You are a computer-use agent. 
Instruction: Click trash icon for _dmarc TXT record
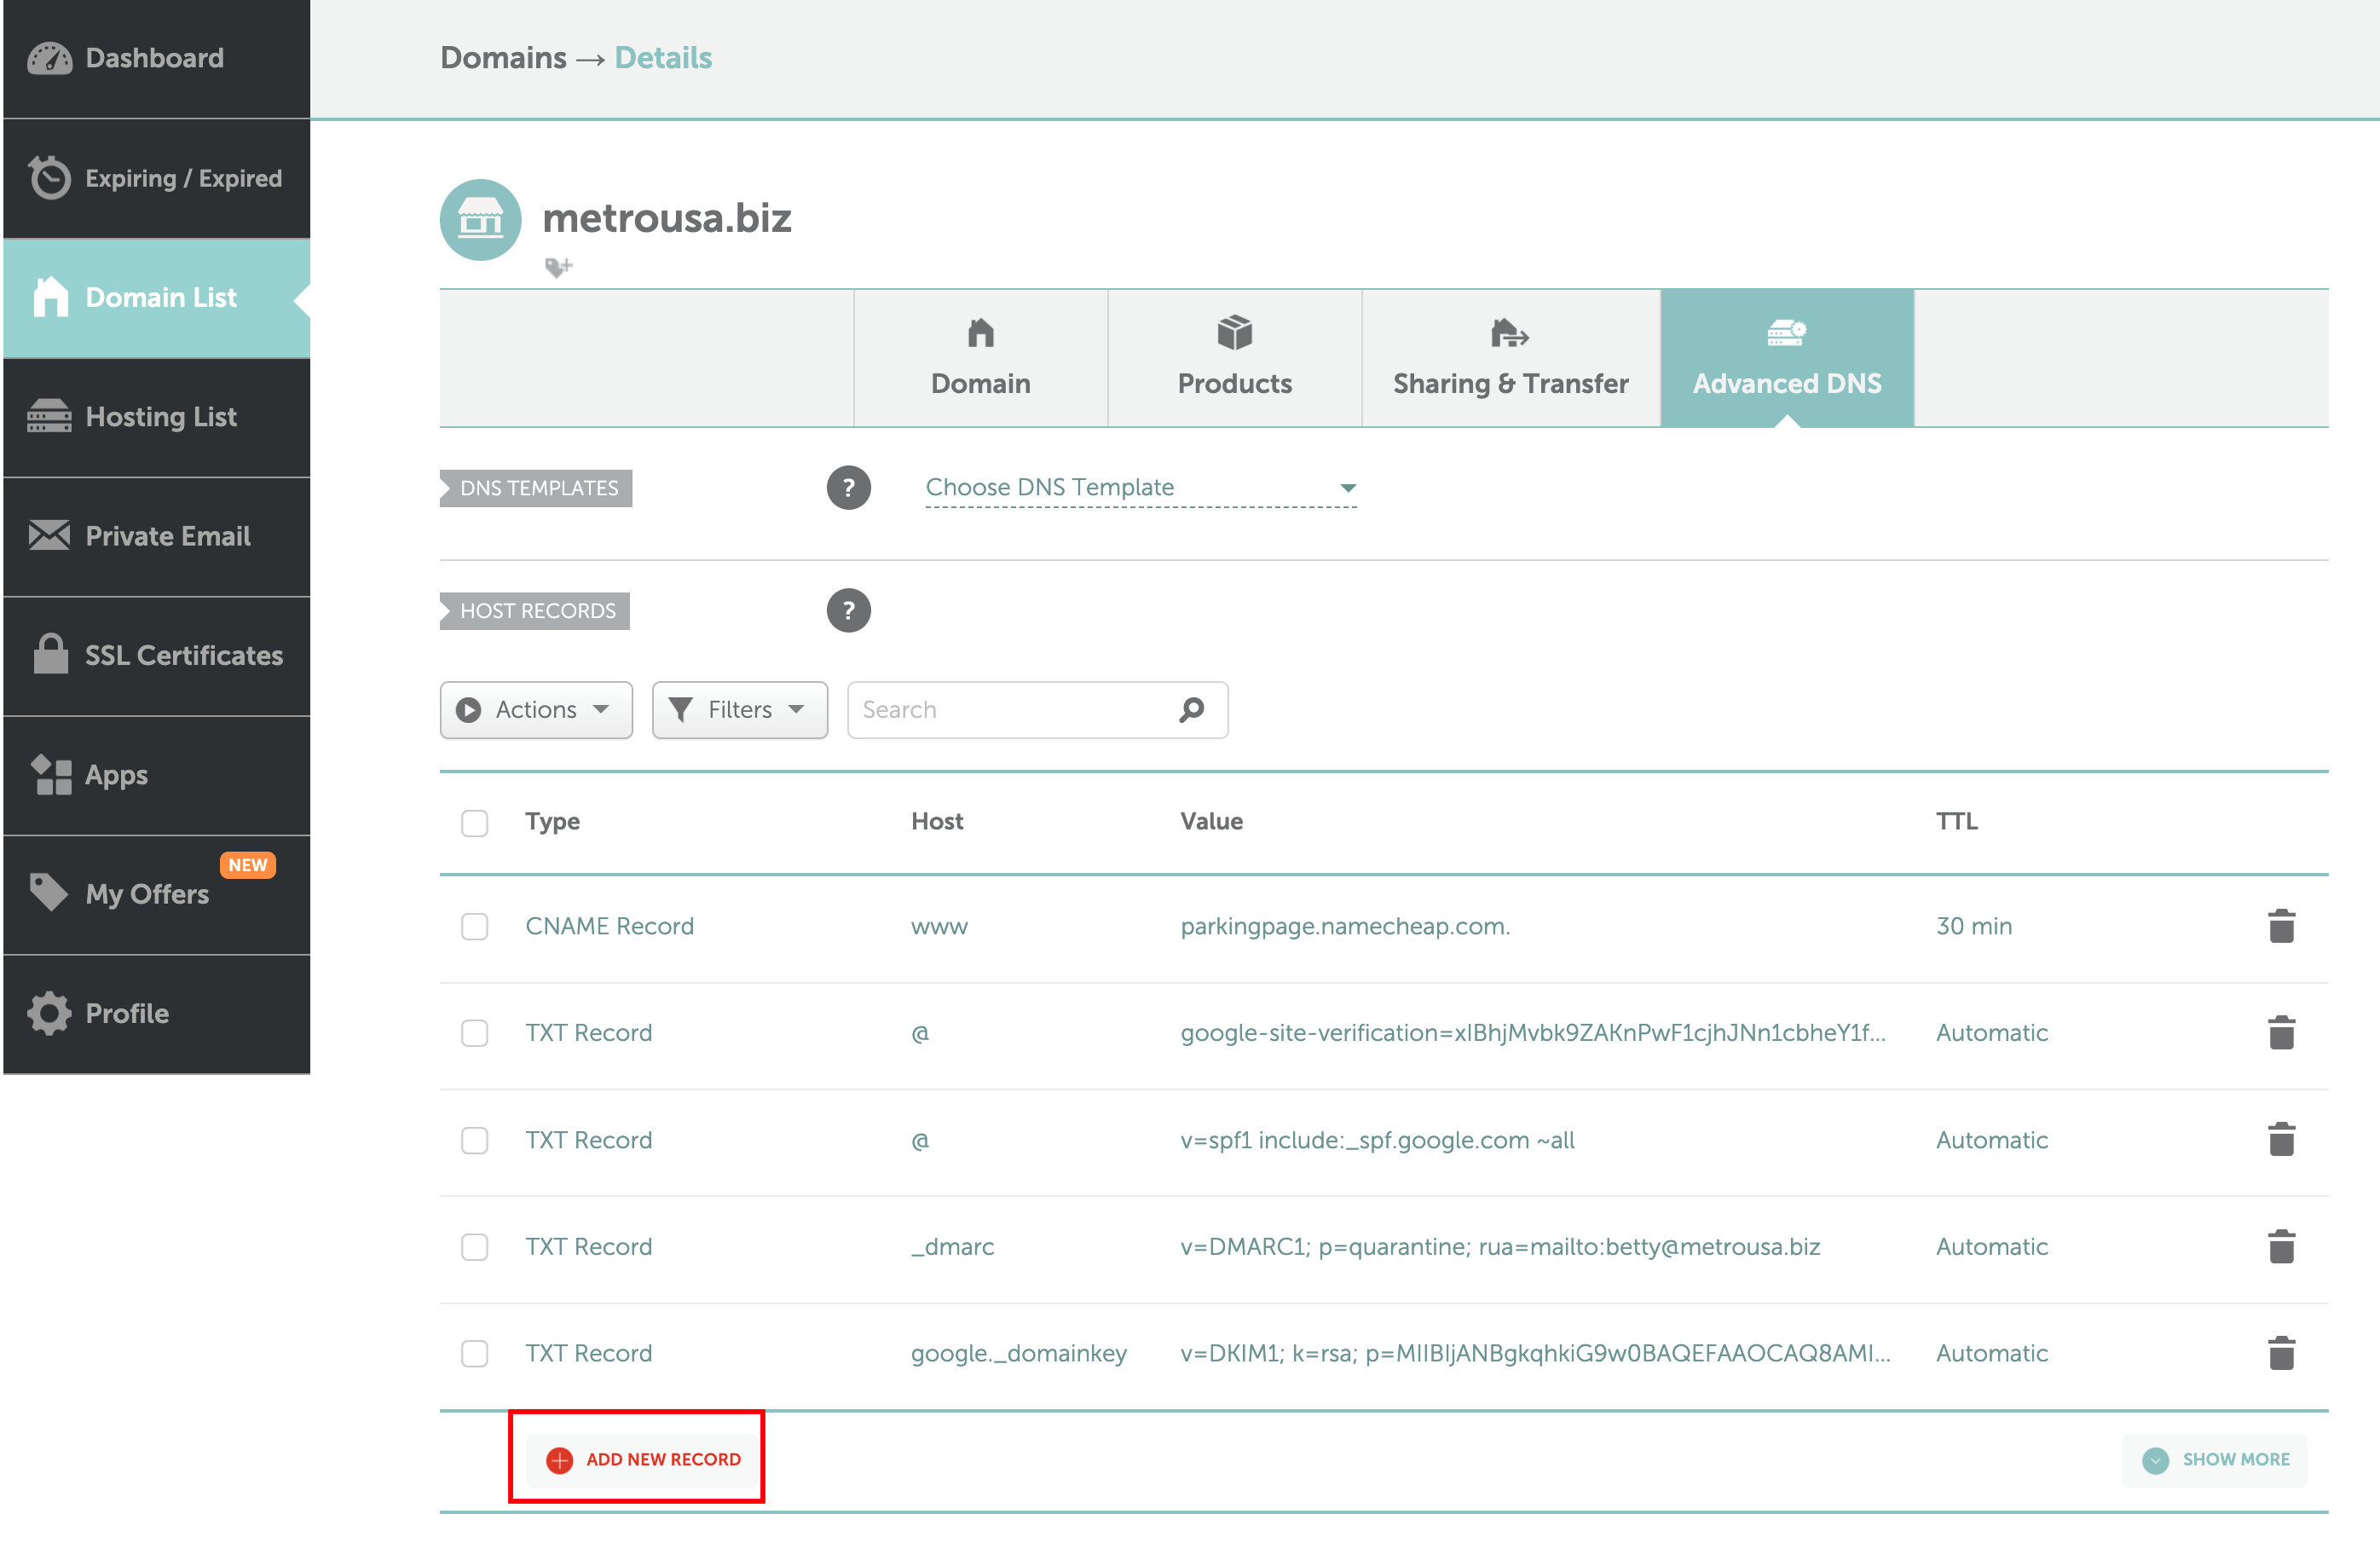2280,1247
